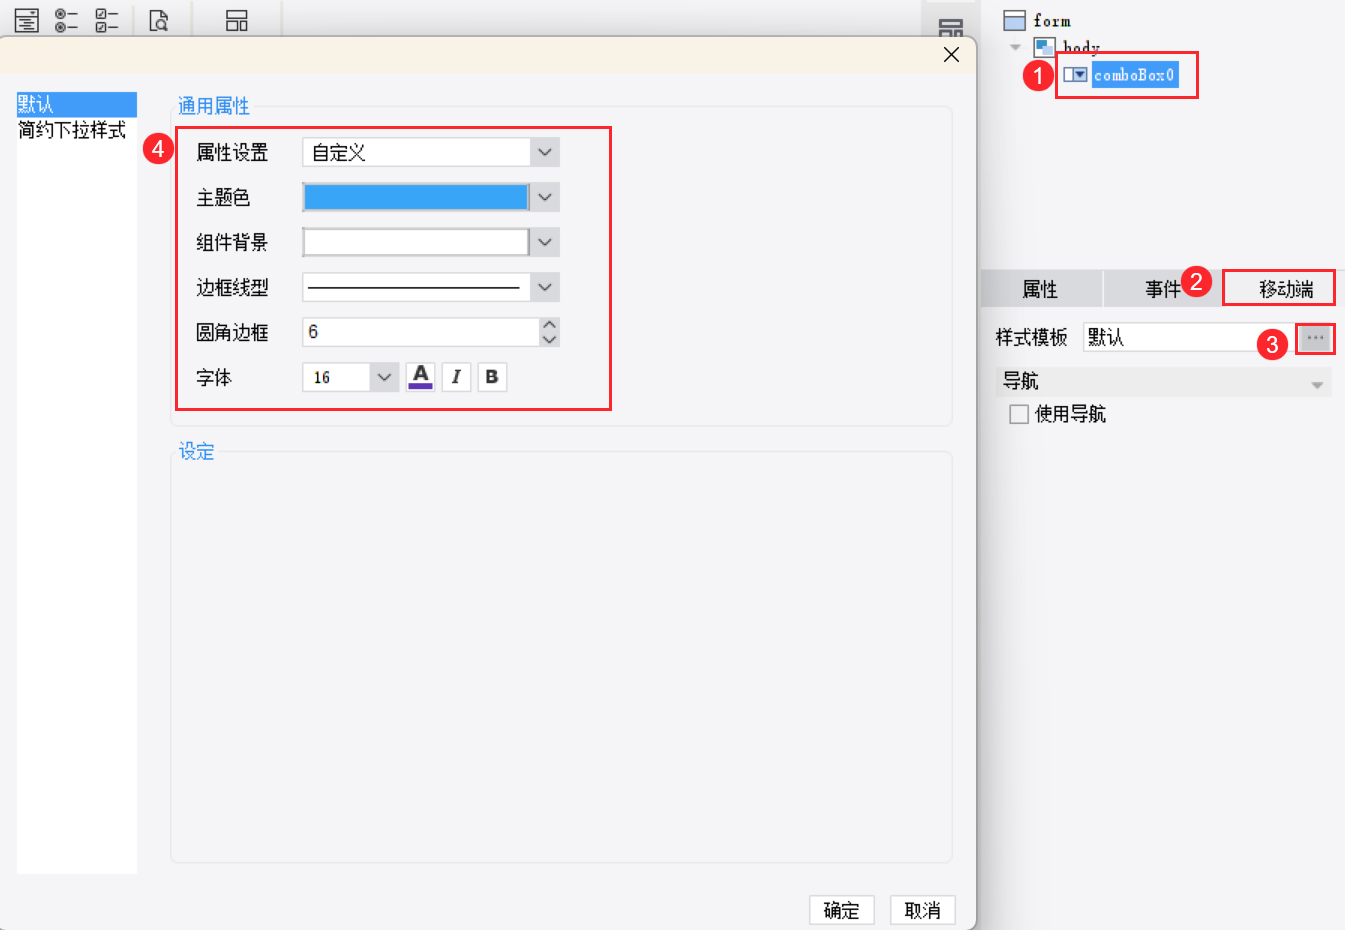The width and height of the screenshot is (1345, 930).
Task: Click the form icon in component tree
Action: (x=1014, y=20)
